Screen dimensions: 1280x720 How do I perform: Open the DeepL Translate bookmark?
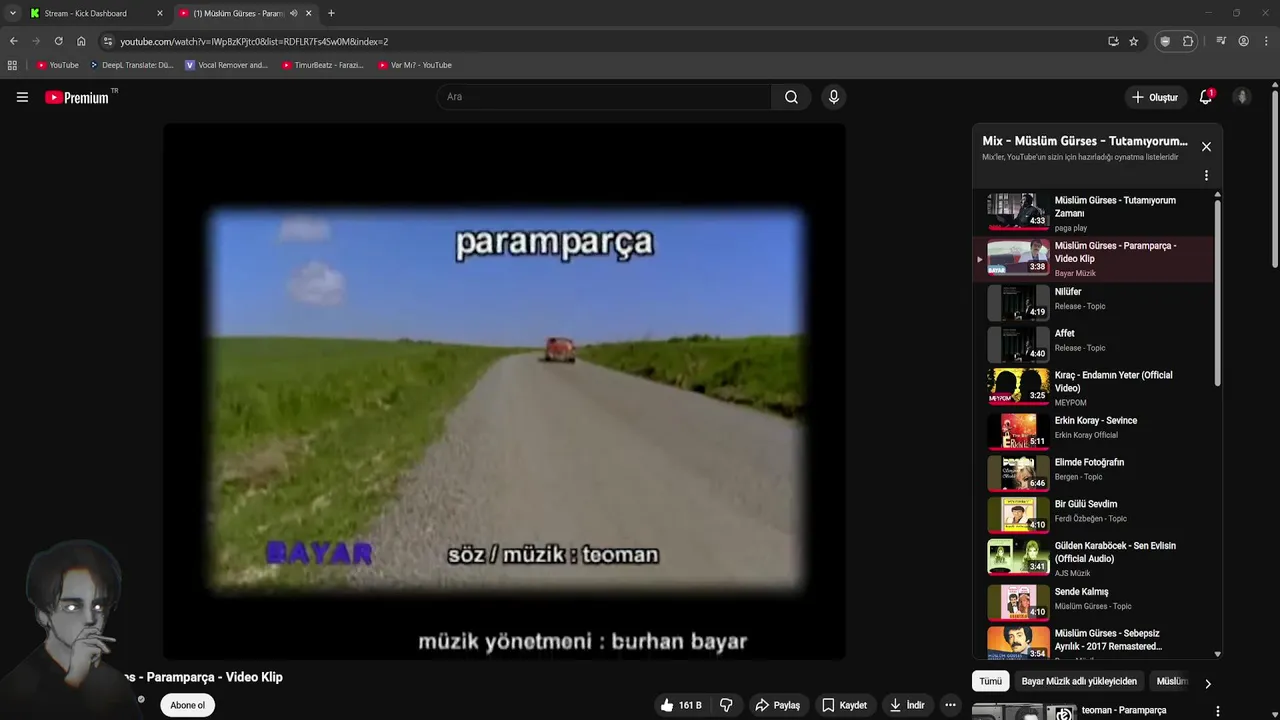[131, 65]
